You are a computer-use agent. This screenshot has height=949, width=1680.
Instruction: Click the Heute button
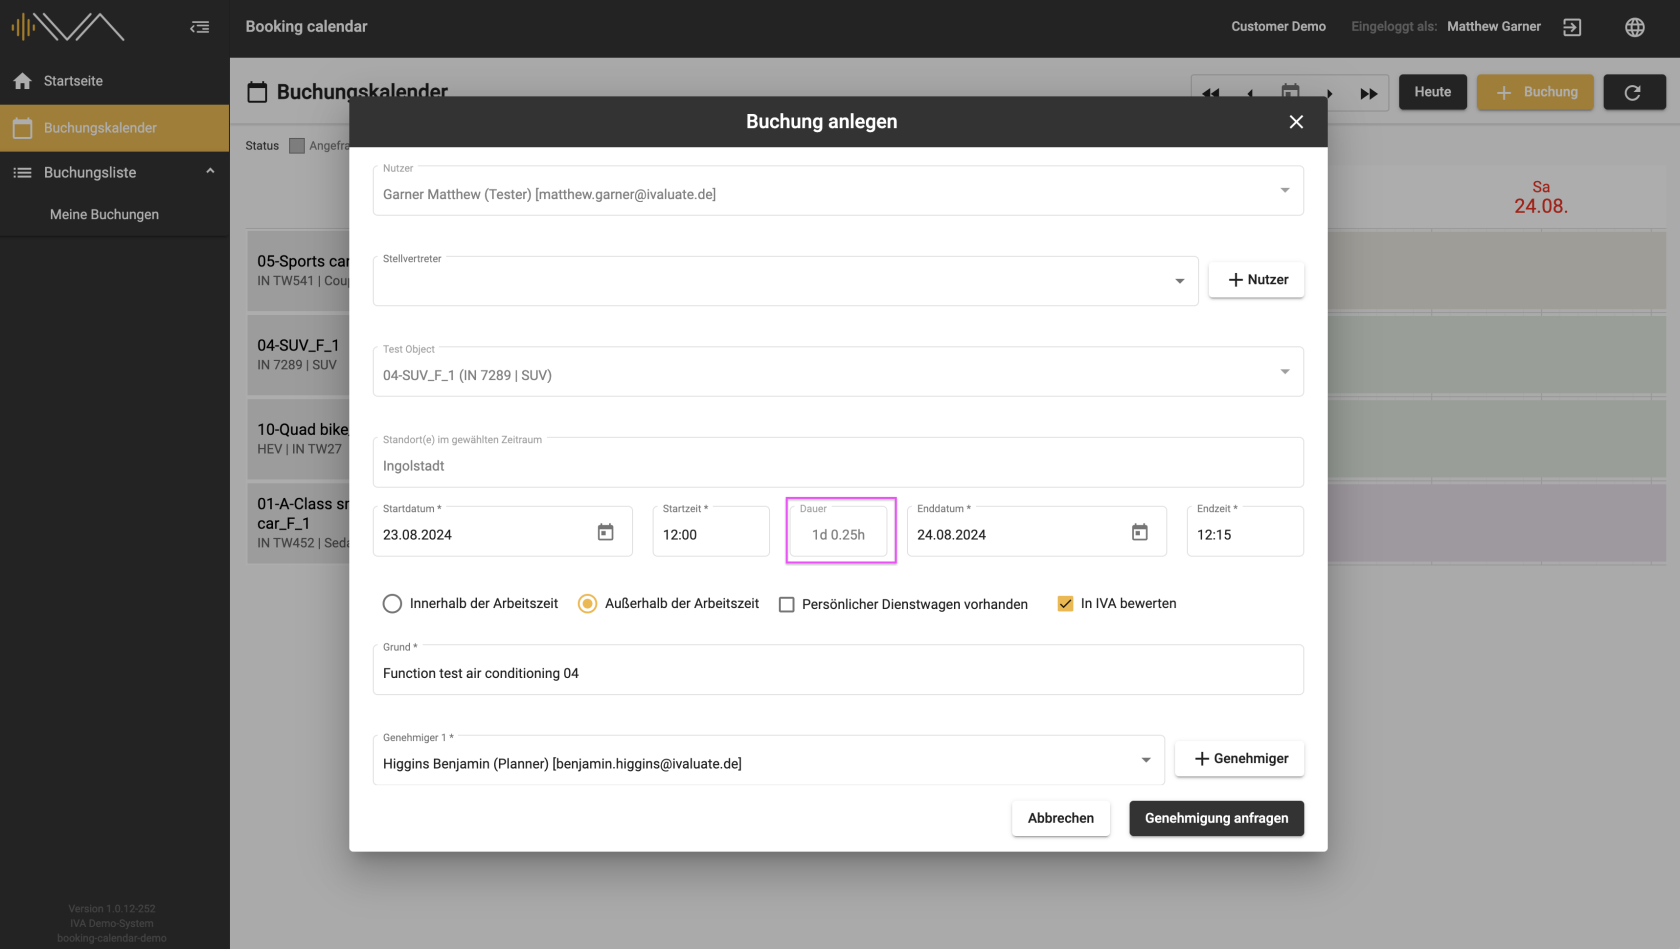pyautogui.click(x=1433, y=92)
